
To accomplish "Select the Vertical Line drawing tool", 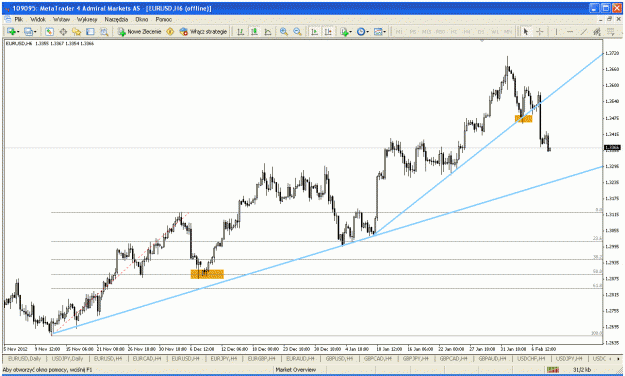I will point(556,31).
